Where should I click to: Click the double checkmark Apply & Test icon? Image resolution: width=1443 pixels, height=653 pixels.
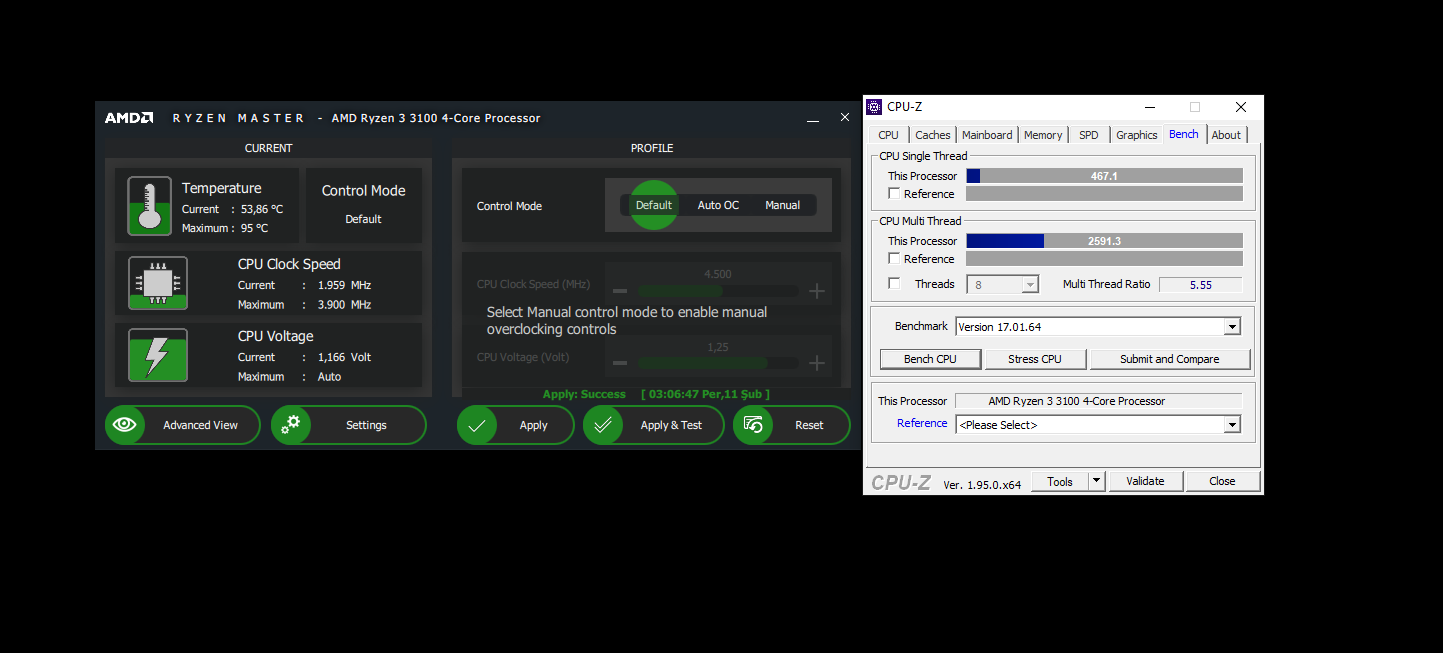602,425
